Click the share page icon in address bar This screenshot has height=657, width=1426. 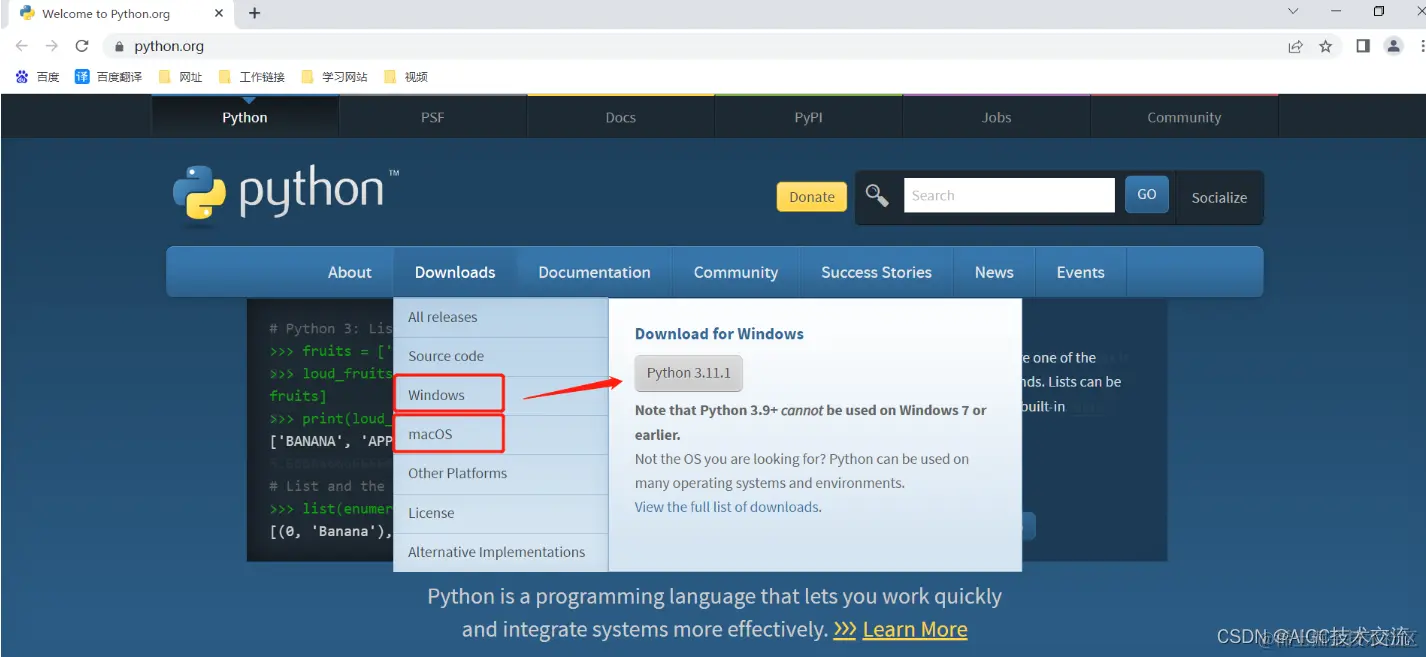(x=1295, y=46)
